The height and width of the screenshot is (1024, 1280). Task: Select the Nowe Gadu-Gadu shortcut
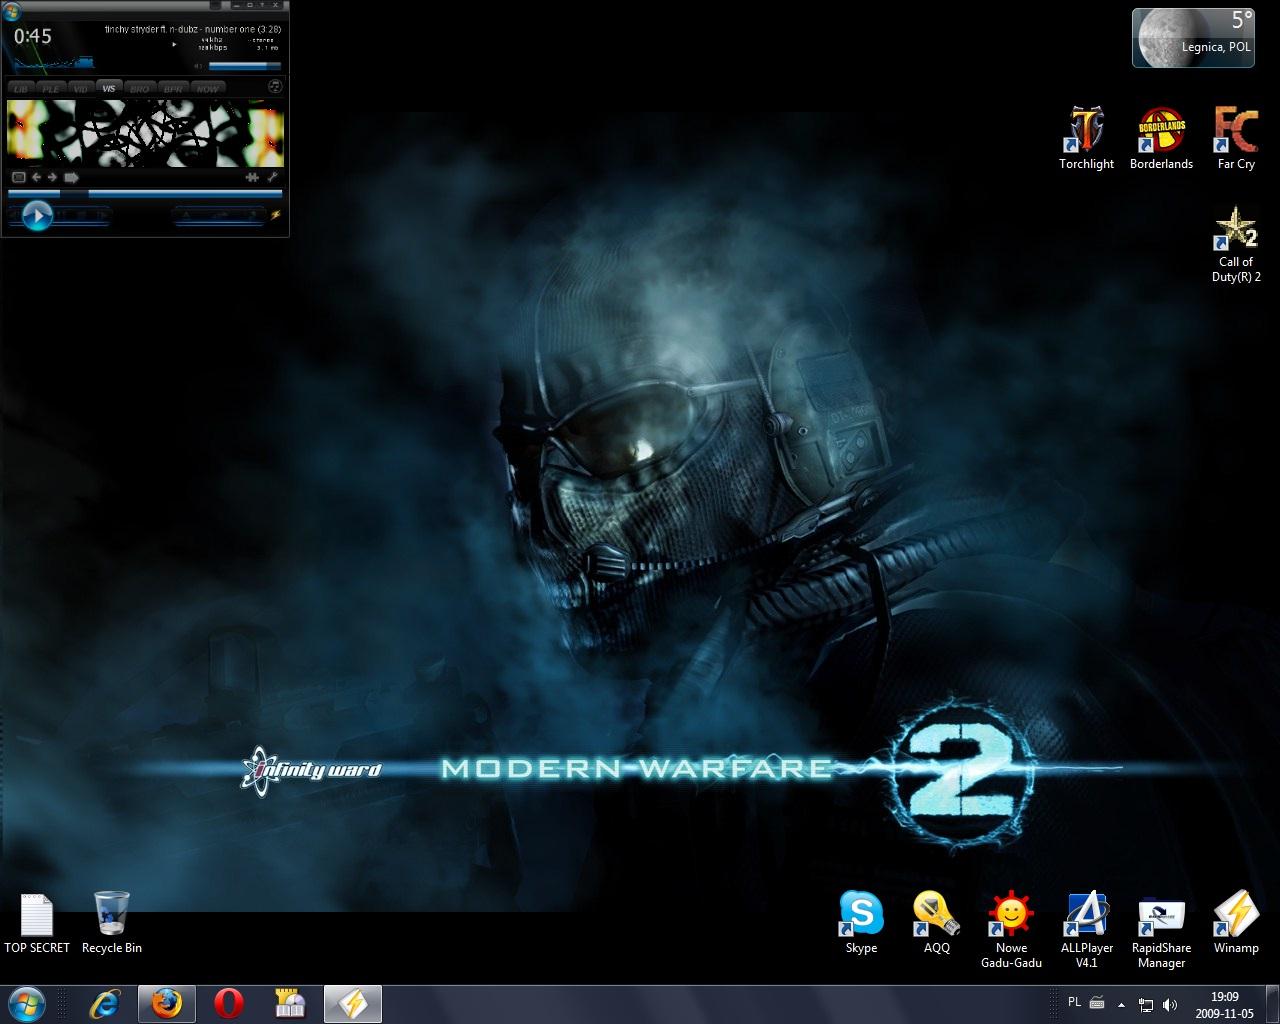coord(1011,930)
